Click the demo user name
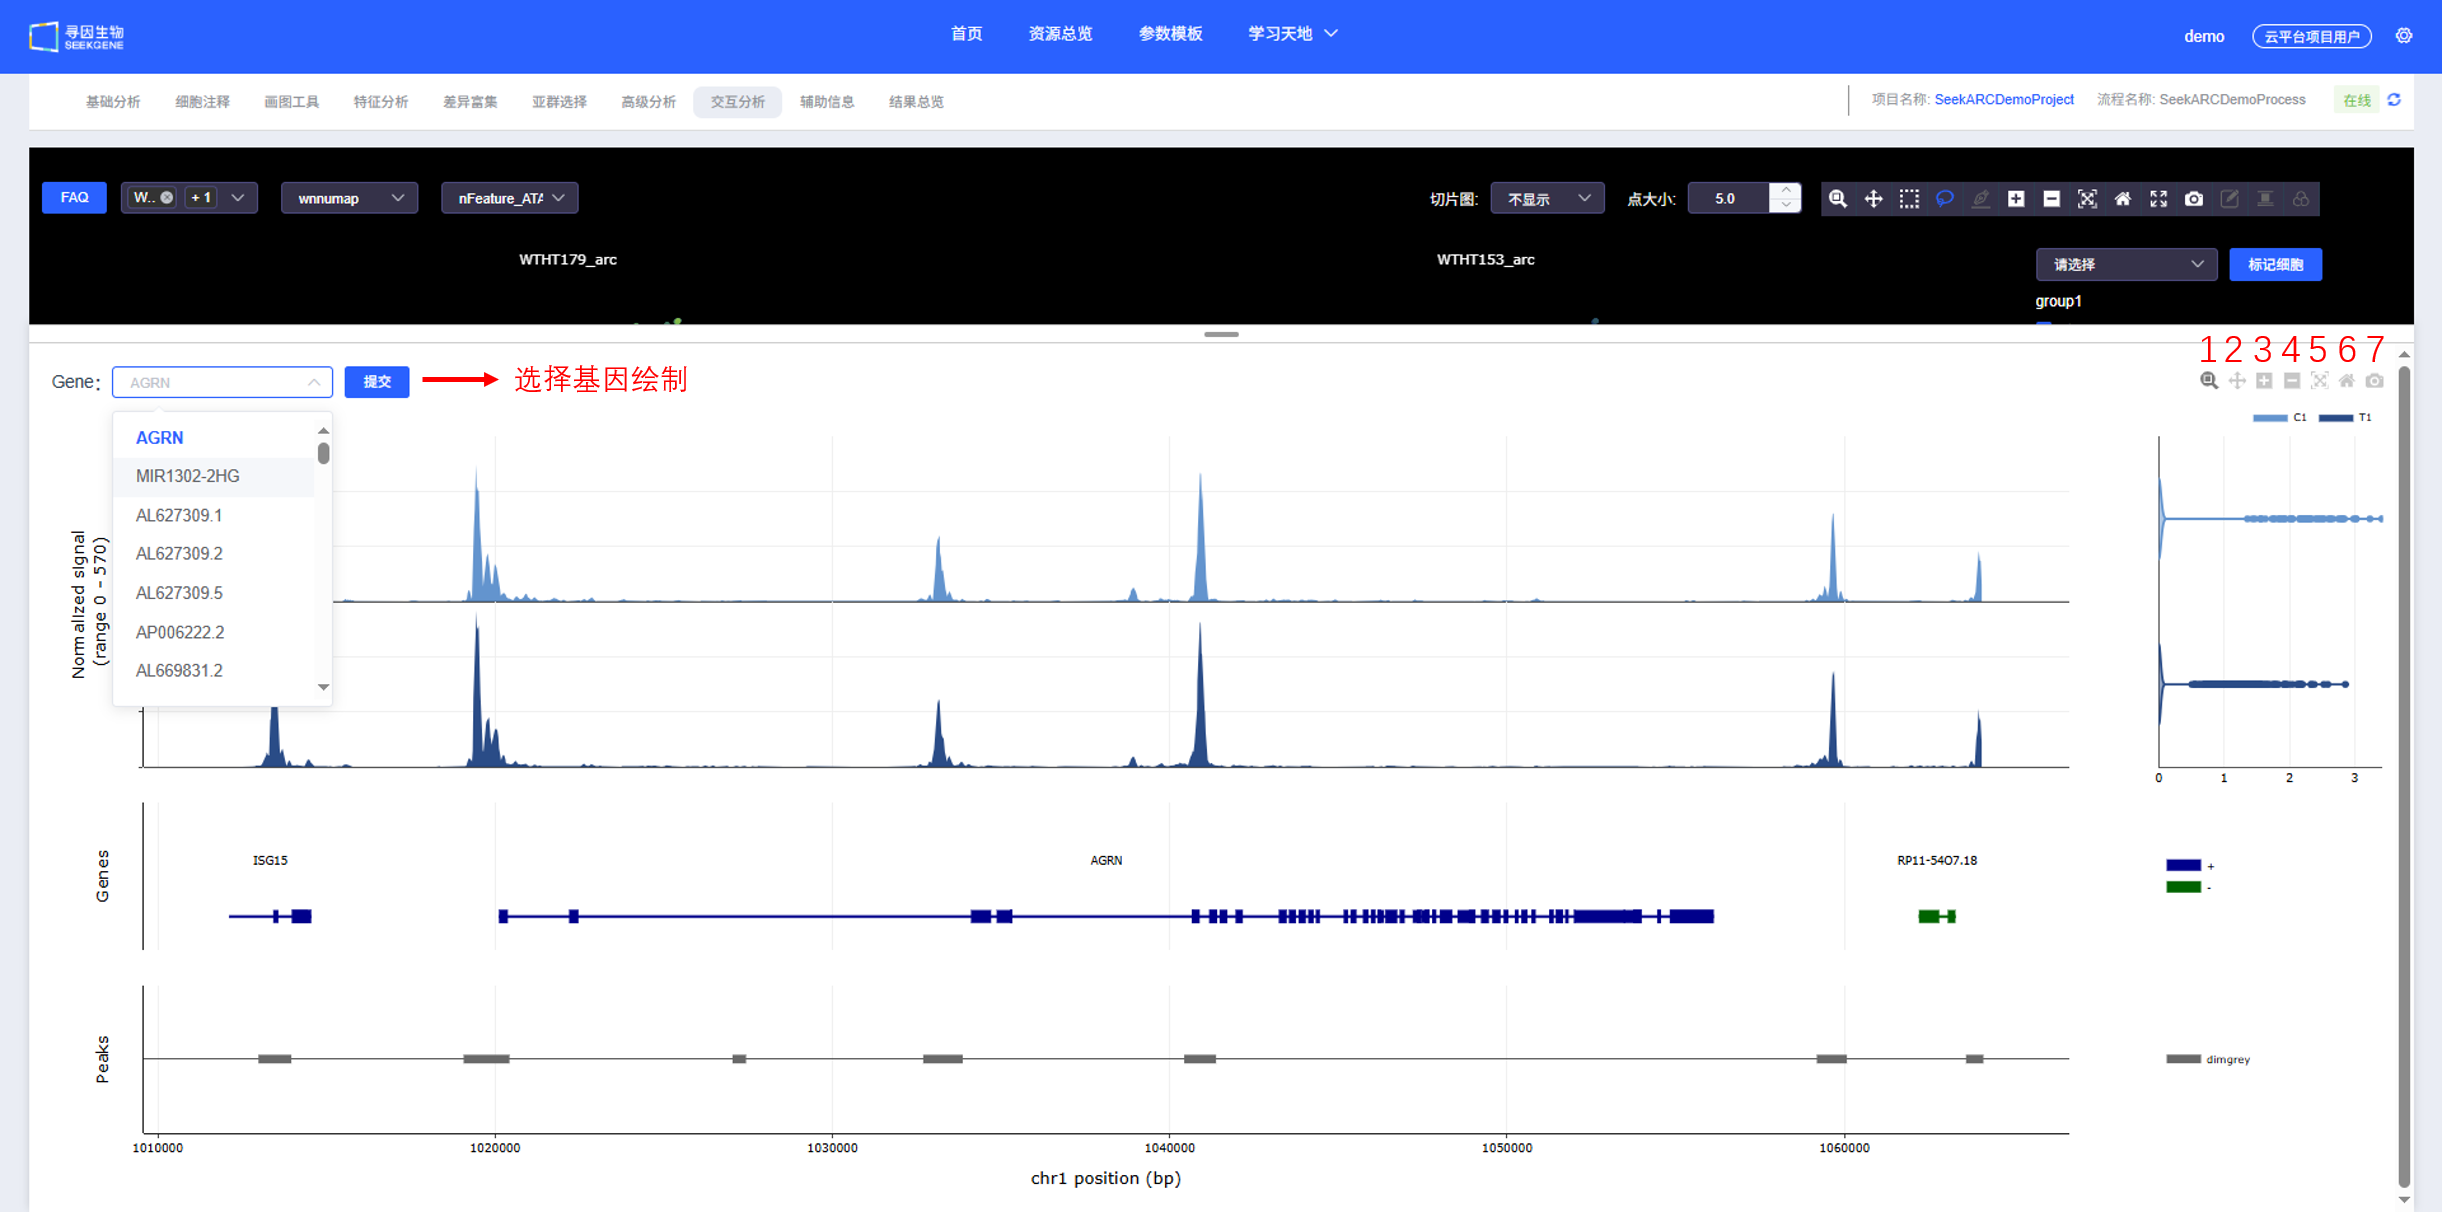The image size is (2442, 1212). click(2203, 36)
